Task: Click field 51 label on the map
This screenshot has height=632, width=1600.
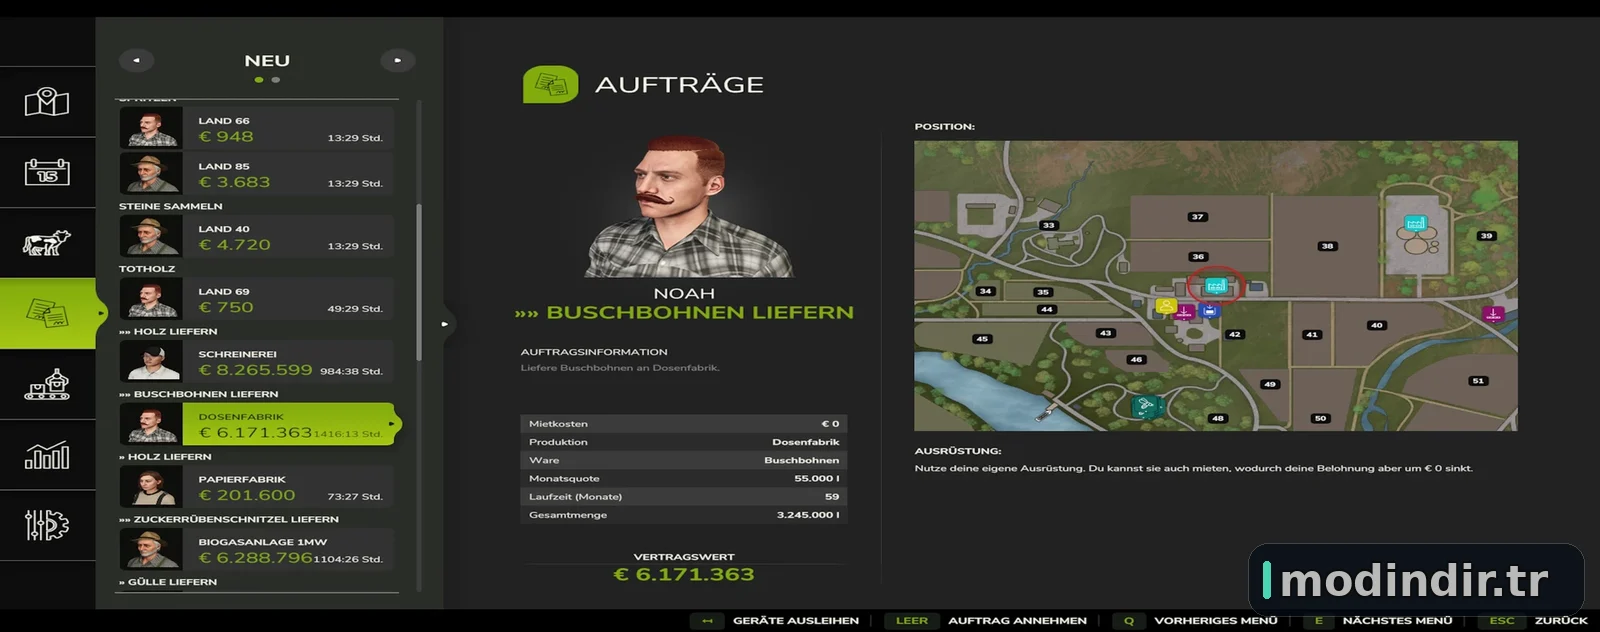Action: [x=1478, y=381]
